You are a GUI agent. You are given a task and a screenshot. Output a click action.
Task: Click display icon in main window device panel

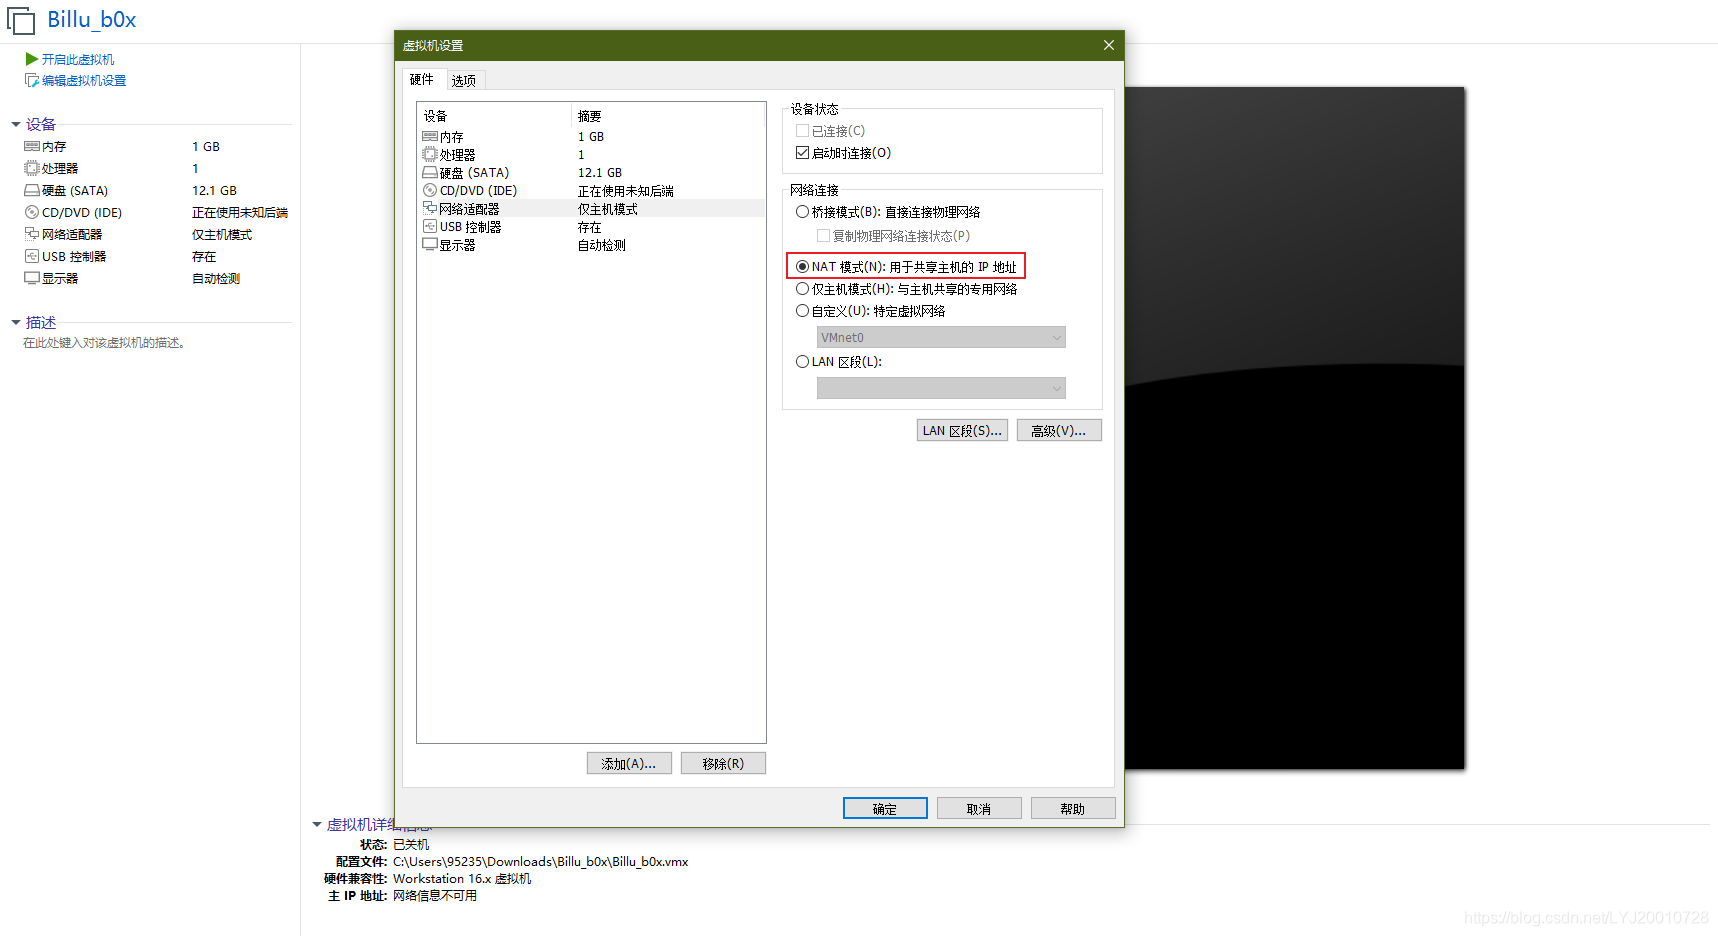click(x=32, y=279)
